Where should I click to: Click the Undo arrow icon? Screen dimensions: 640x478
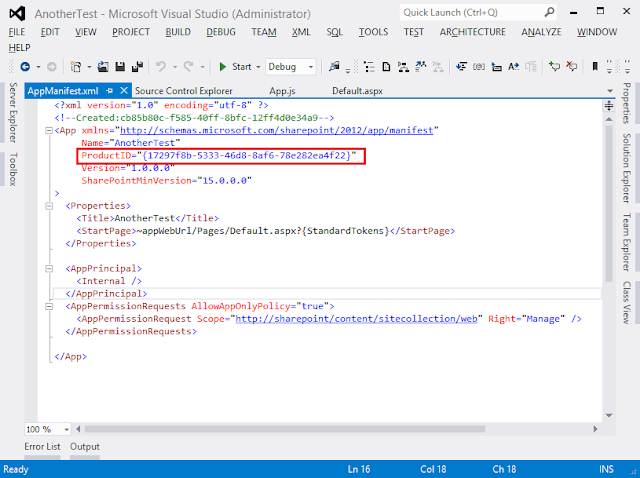(x=161, y=67)
